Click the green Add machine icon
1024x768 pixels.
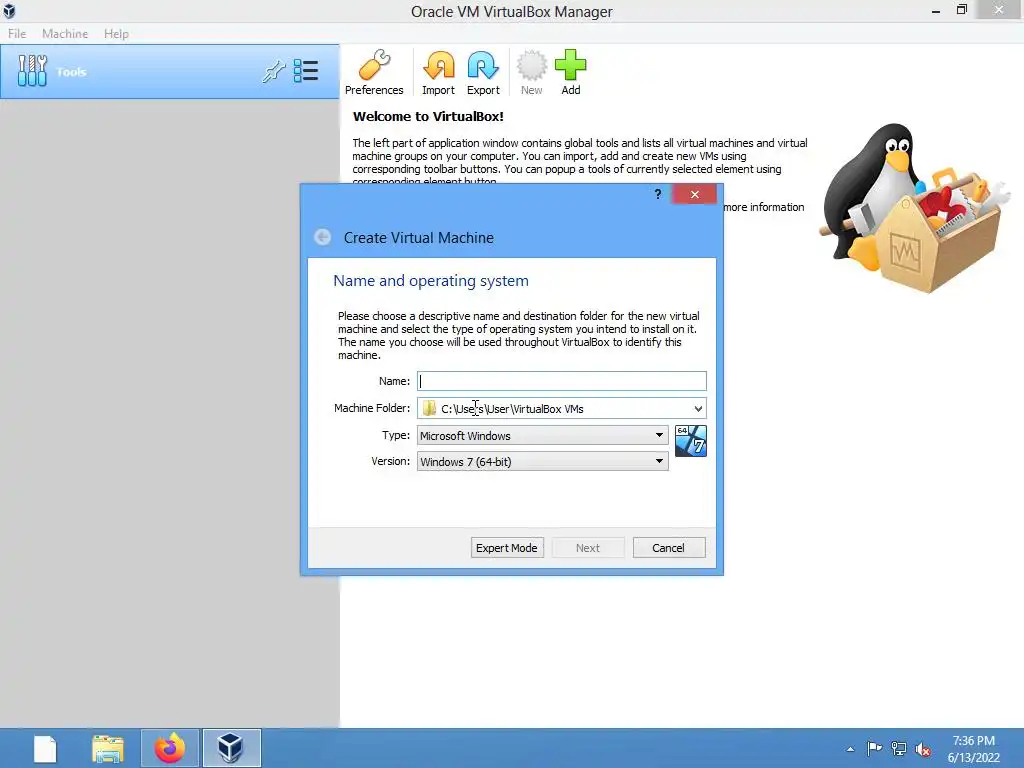click(x=571, y=72)
